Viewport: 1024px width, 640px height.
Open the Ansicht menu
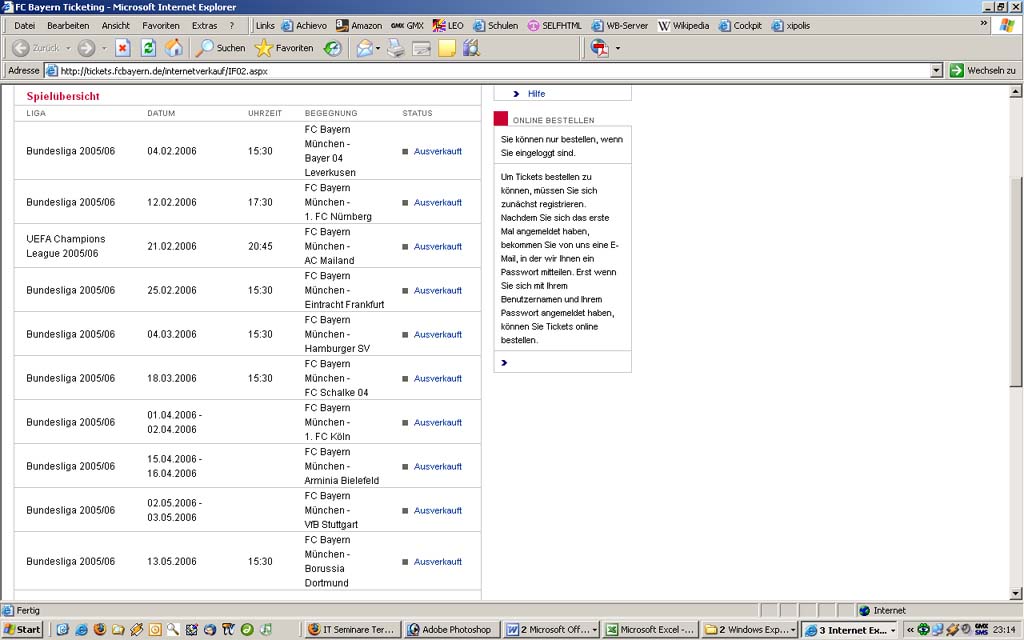[116, 25]
